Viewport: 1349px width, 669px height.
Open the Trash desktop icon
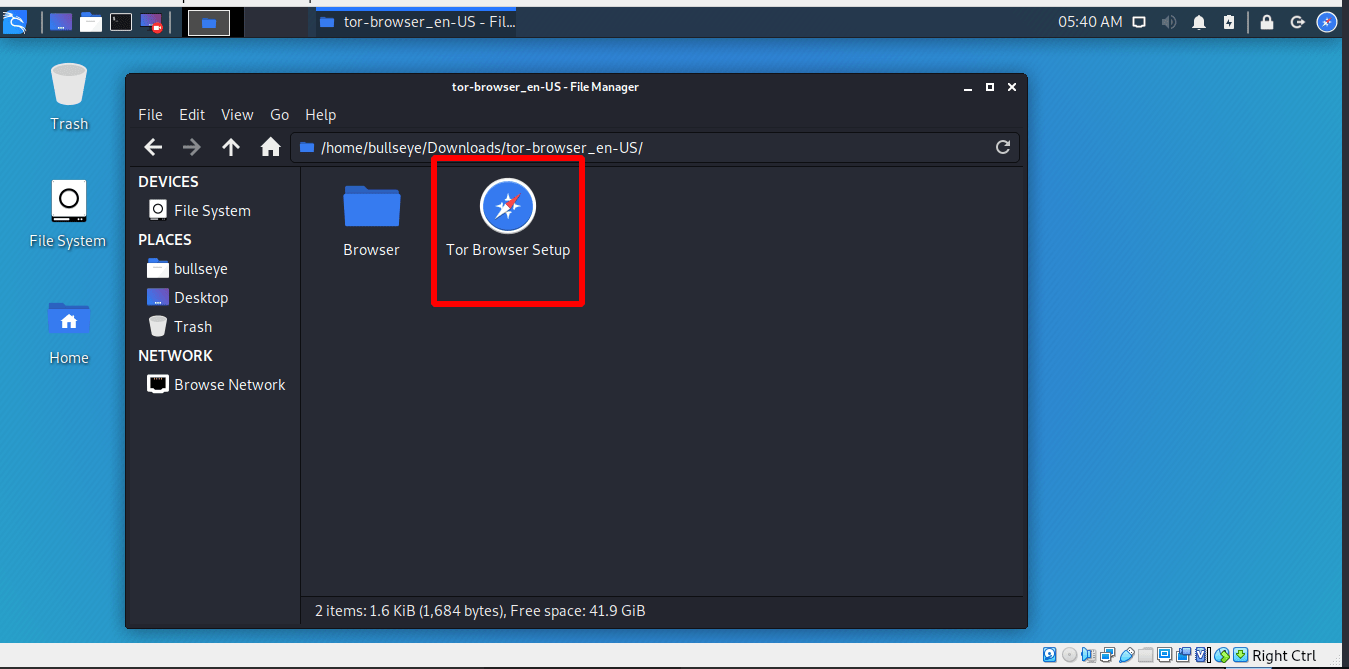pyautogui.click(x=69, y=97)
